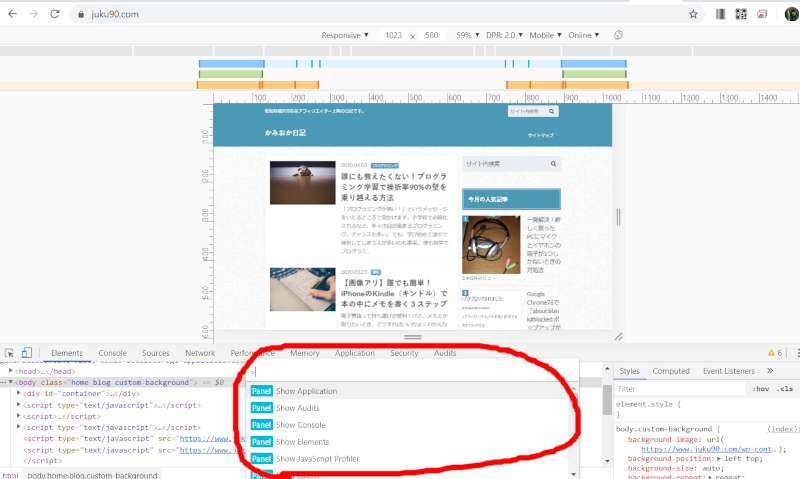
Task: Open the Responsive device dropdown
Action: pos(344,35)
